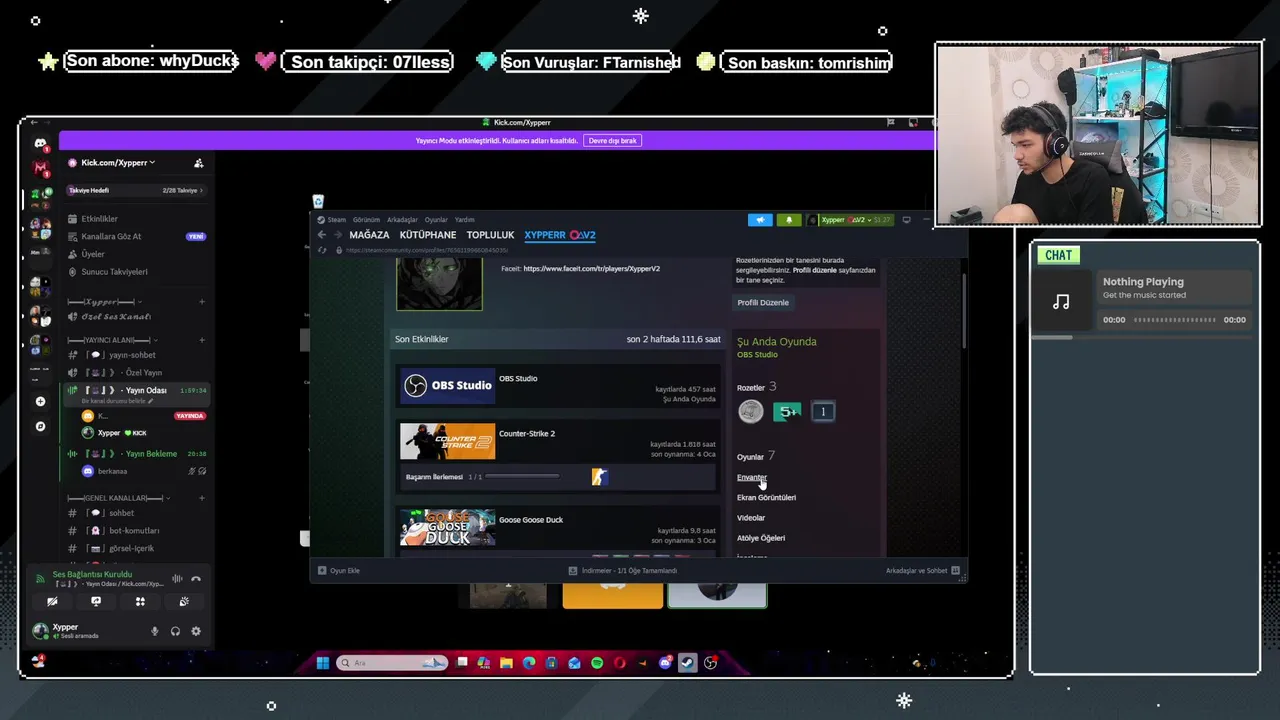
Task: Open Steam notifications bell
Action: 788,220
